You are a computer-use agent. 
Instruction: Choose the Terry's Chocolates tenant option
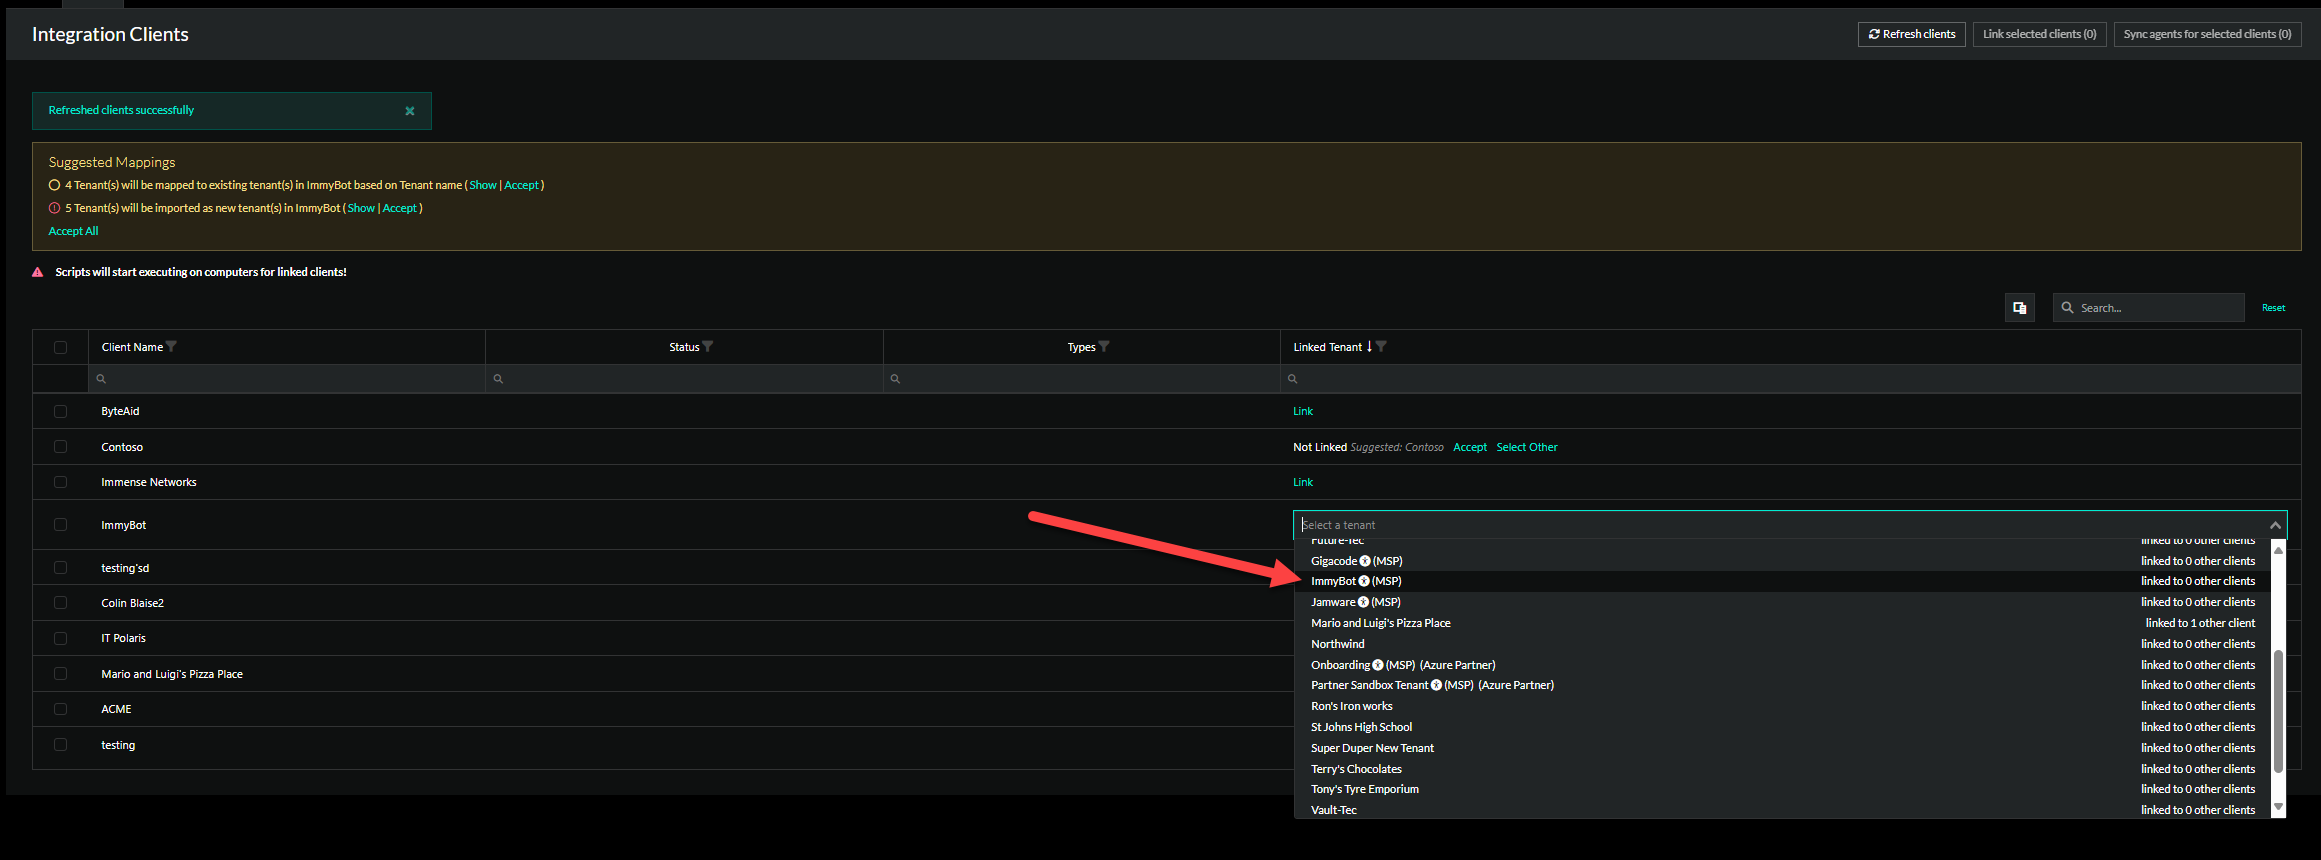pos(1356,769)
